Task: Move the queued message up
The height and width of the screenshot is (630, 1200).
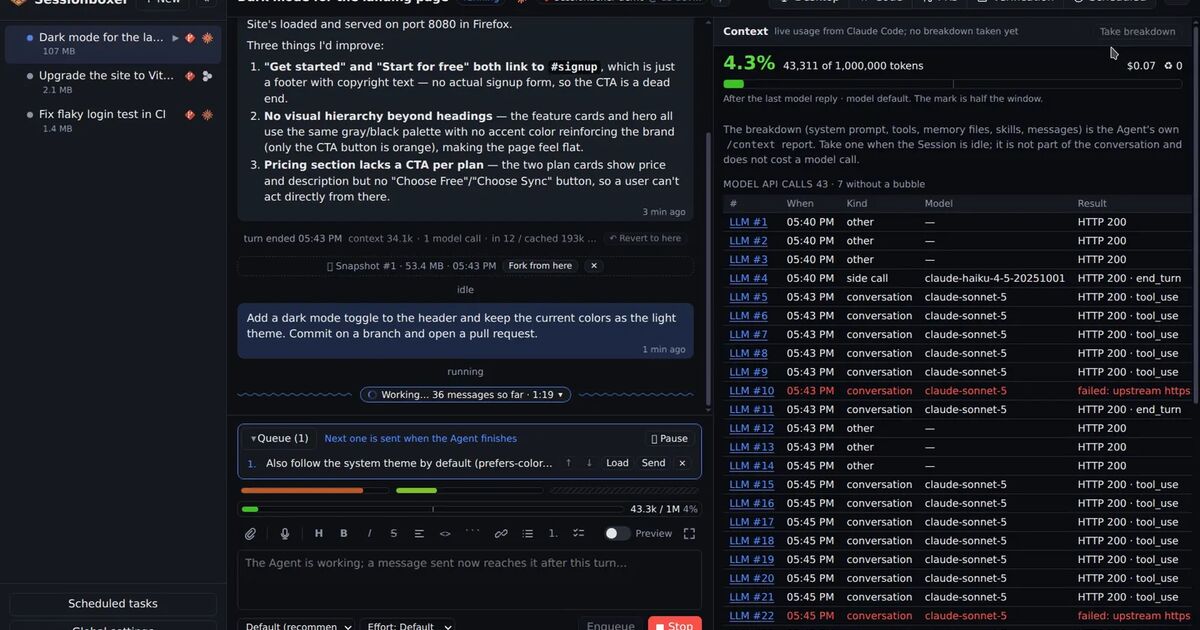Action: click(x=569, y=463)
